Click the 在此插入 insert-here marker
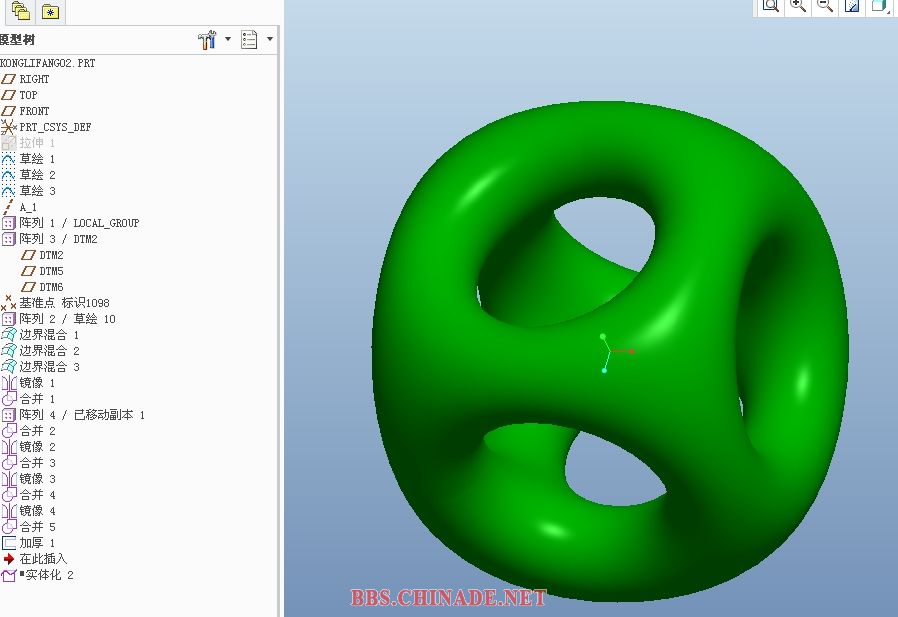The width and height of the screenshot is (898, 617). [34, 559]
